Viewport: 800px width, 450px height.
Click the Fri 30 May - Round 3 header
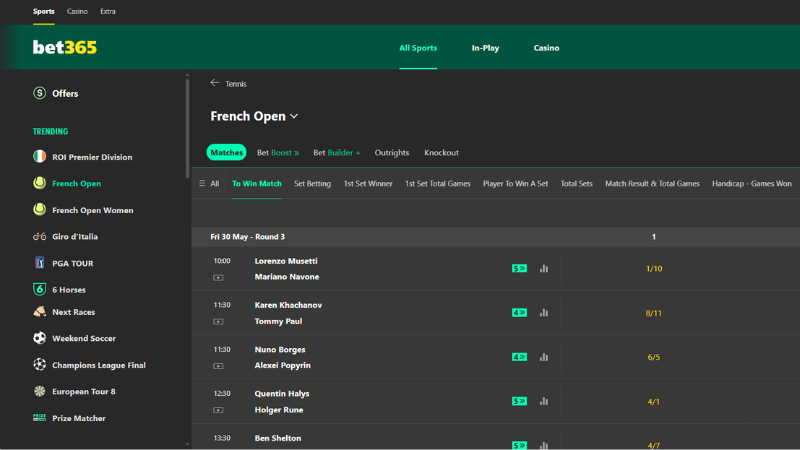tap(247, 237)
